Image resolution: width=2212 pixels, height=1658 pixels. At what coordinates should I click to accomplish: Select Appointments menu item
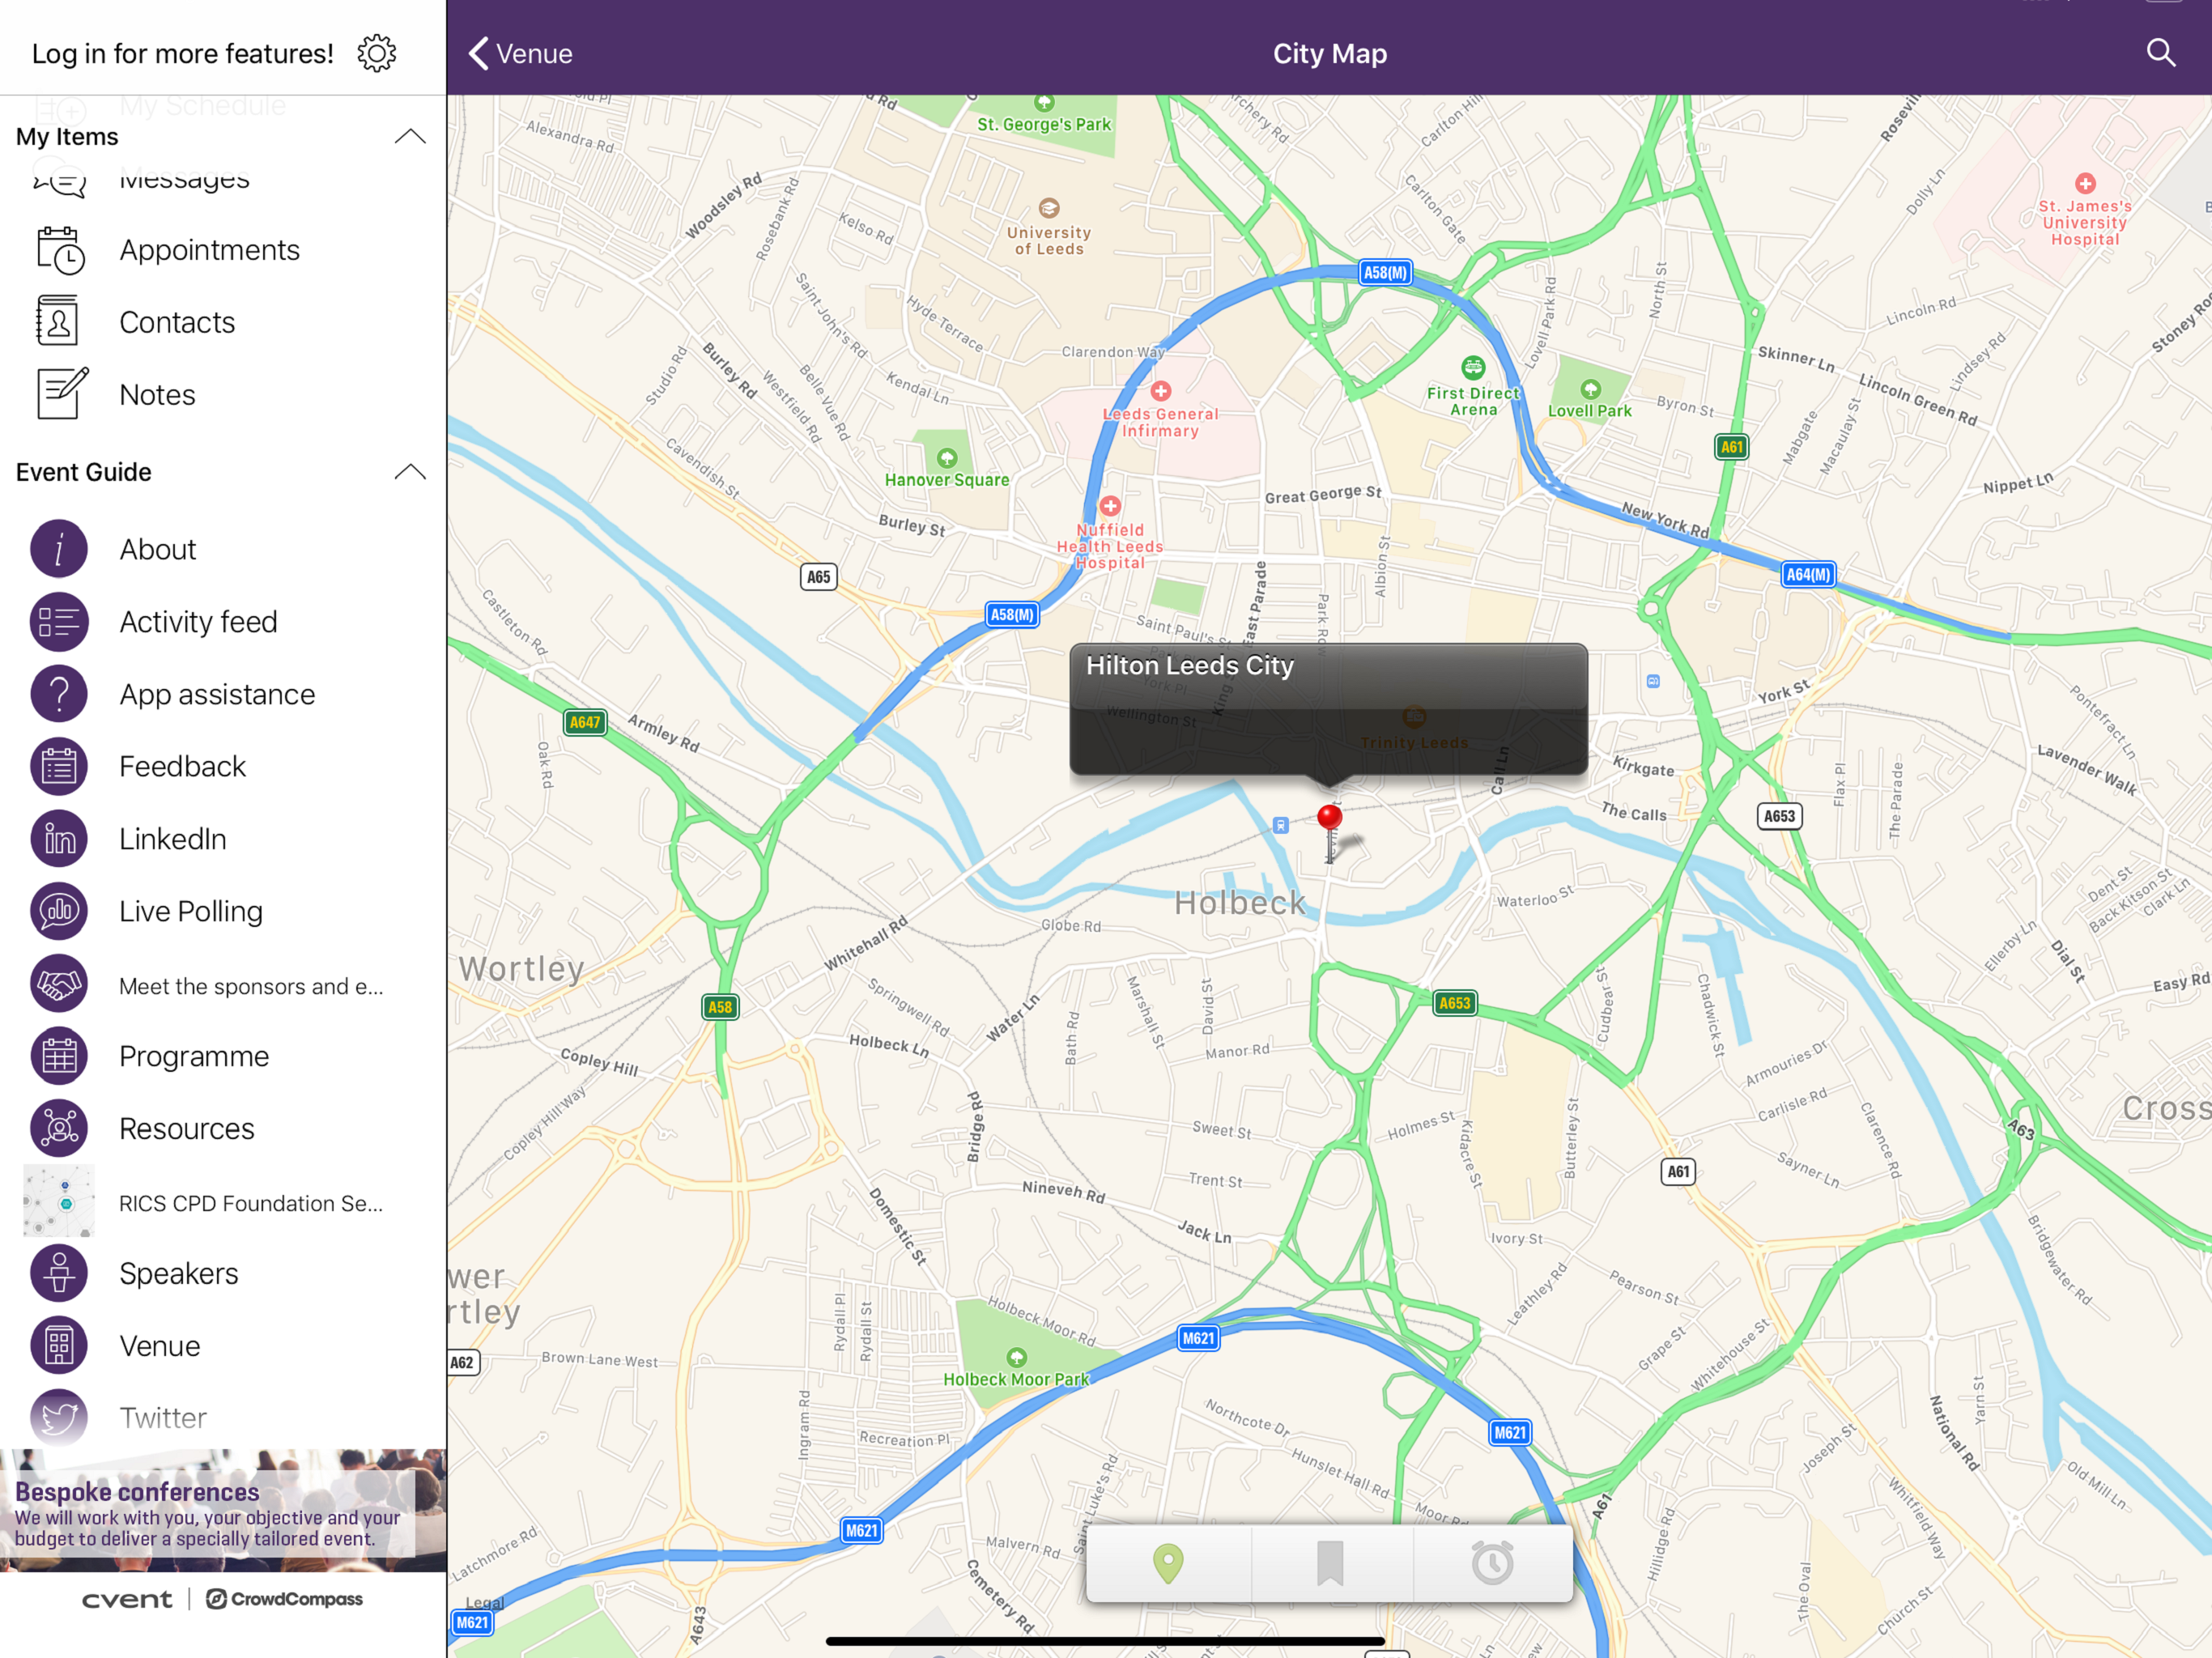coord(223,250)
